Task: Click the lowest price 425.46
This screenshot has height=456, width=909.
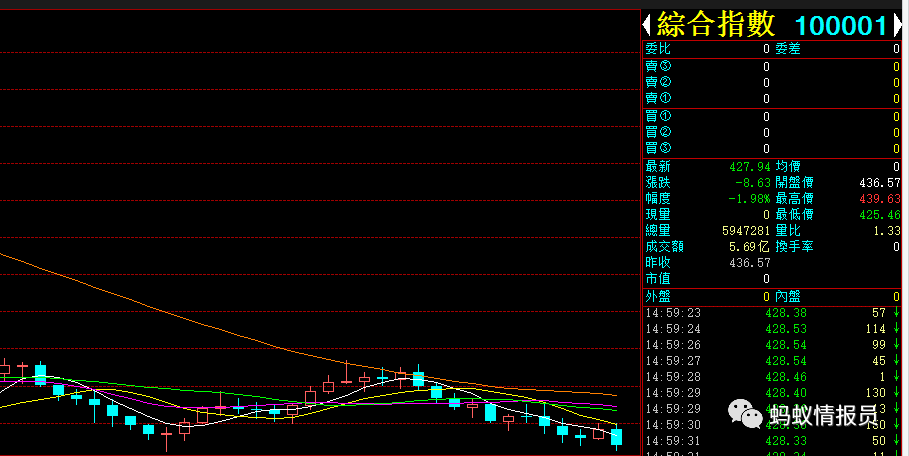Action: 880,215
